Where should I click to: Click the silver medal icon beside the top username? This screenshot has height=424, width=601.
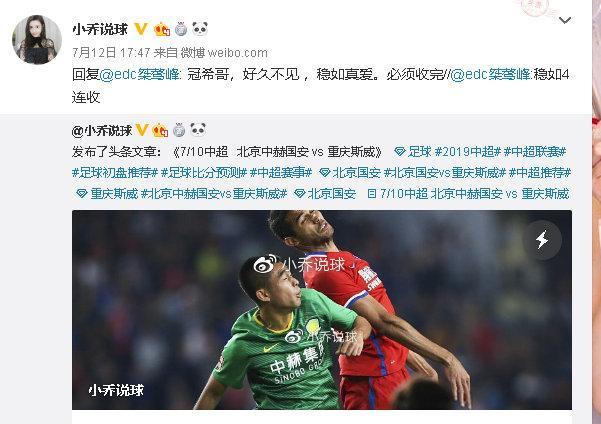[x=181, y=29]
